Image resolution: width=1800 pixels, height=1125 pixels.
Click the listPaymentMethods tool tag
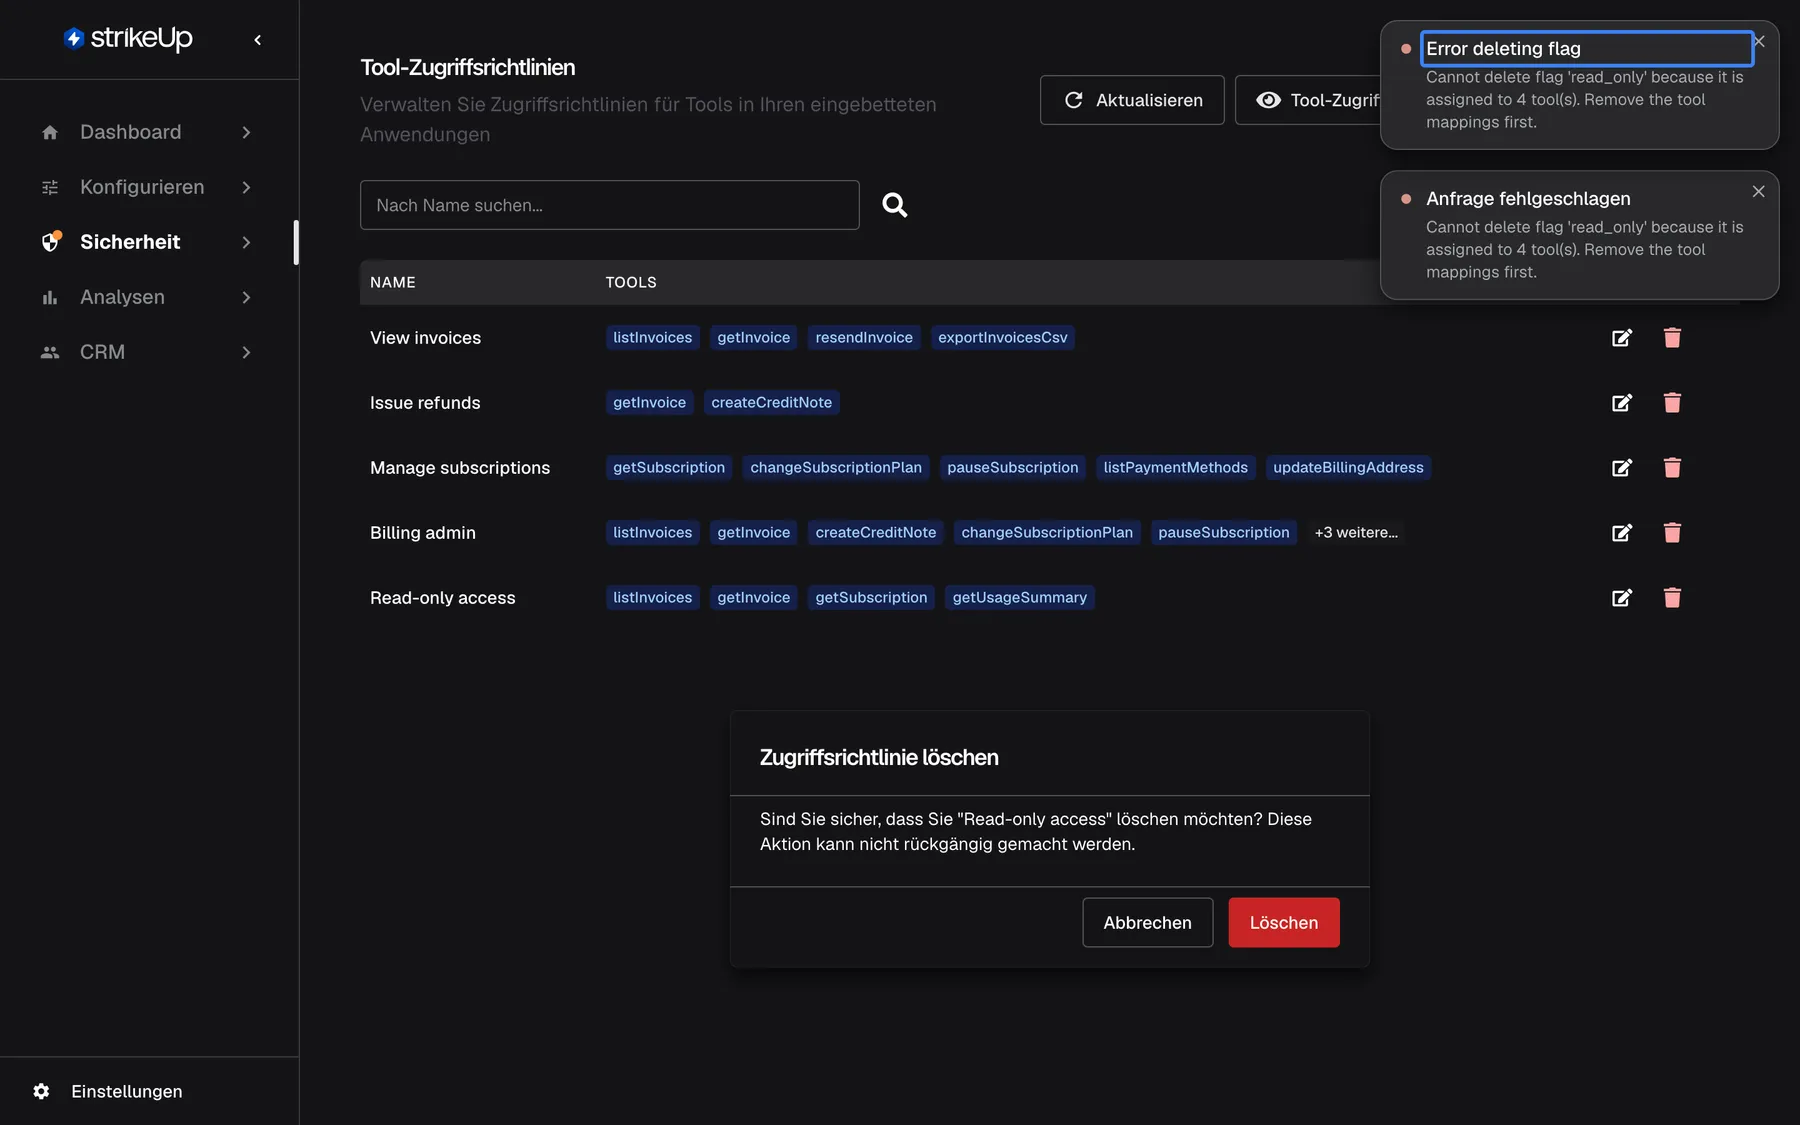click(1175, 468)
